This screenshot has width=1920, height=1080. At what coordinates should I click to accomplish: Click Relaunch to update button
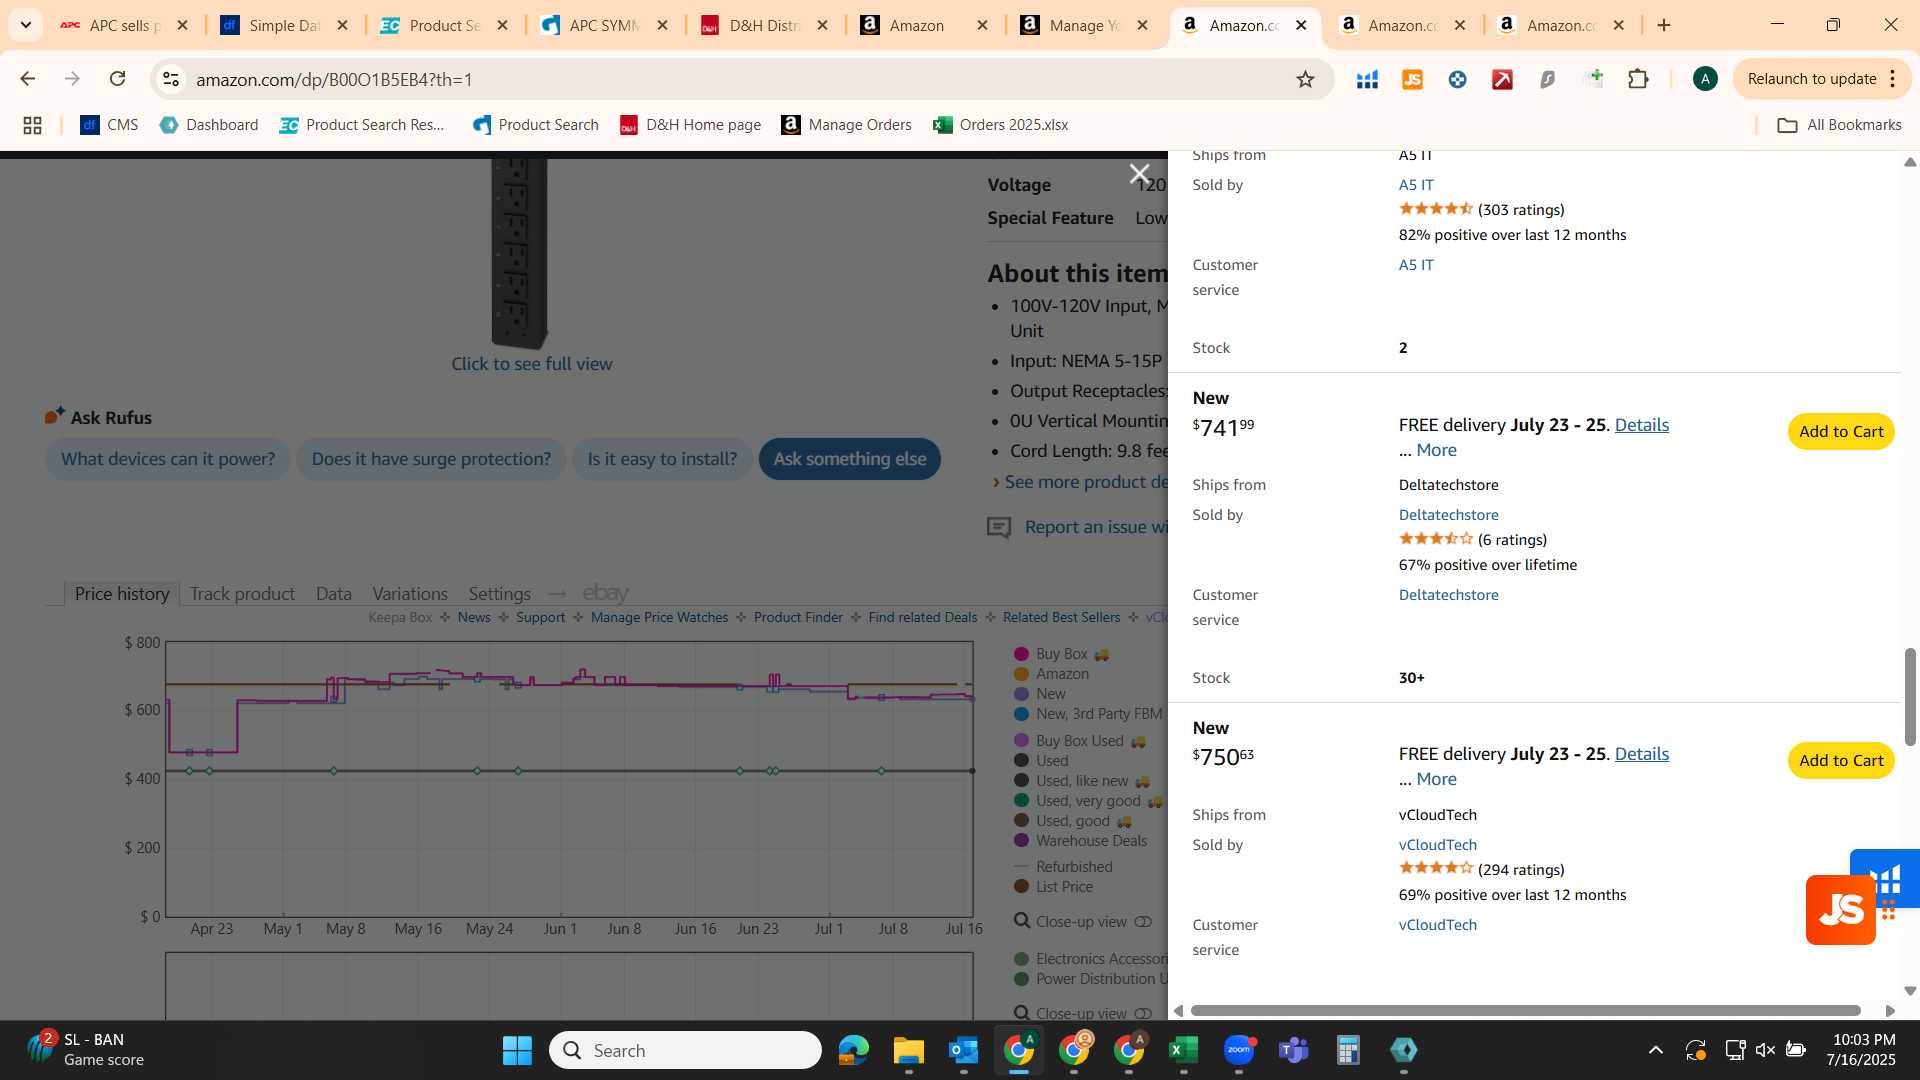point(1812,79)
